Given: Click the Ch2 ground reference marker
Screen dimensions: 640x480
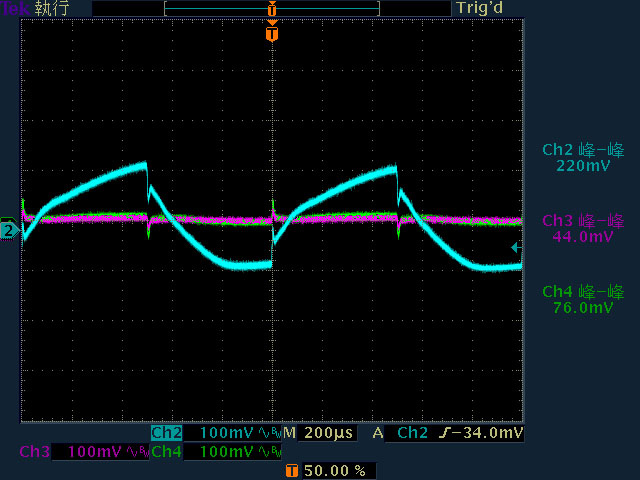Looking at the screenshot, I should point(9,231).
